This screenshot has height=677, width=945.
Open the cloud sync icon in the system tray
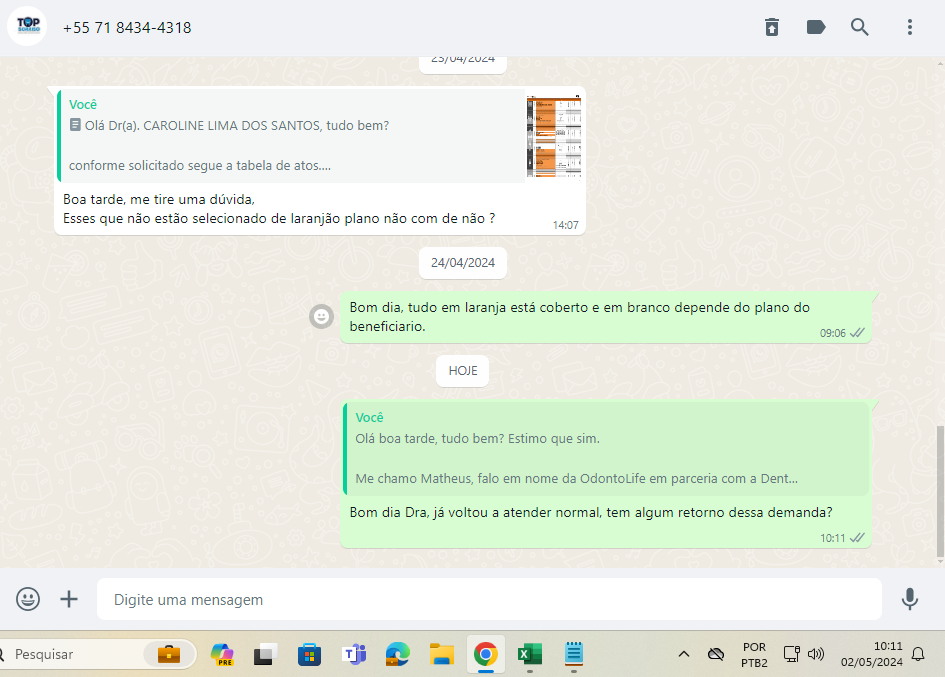click(x=716, y=654)
